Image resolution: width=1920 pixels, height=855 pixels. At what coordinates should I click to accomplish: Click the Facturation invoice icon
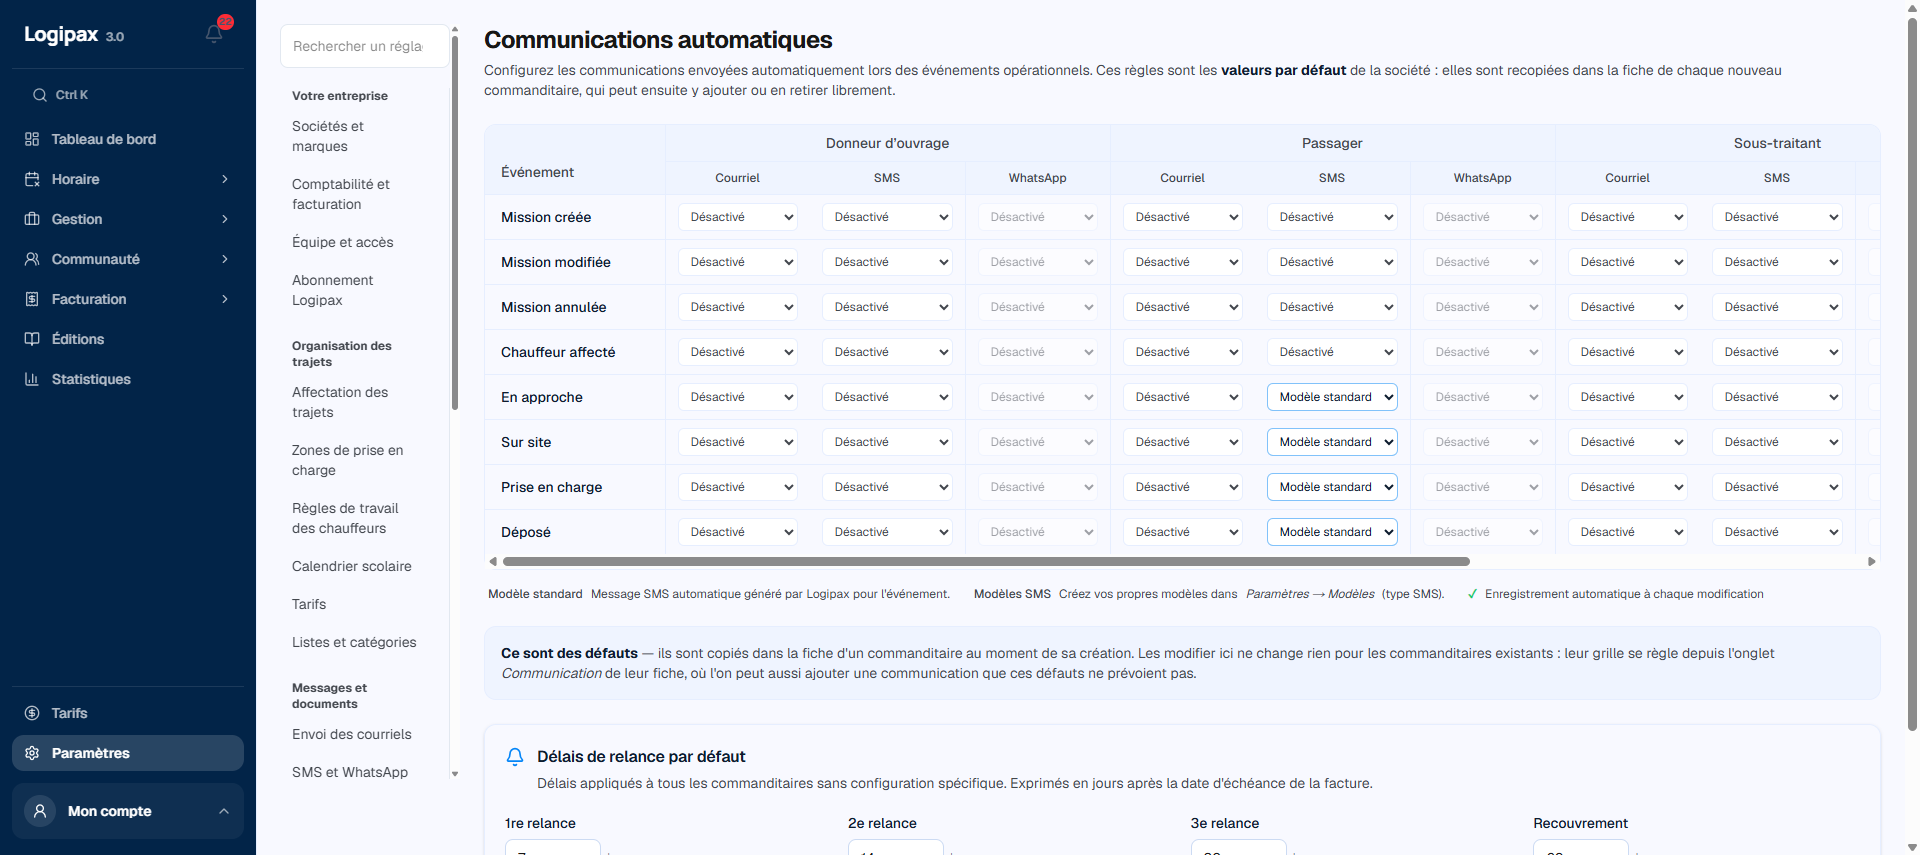tap(32, 299)
